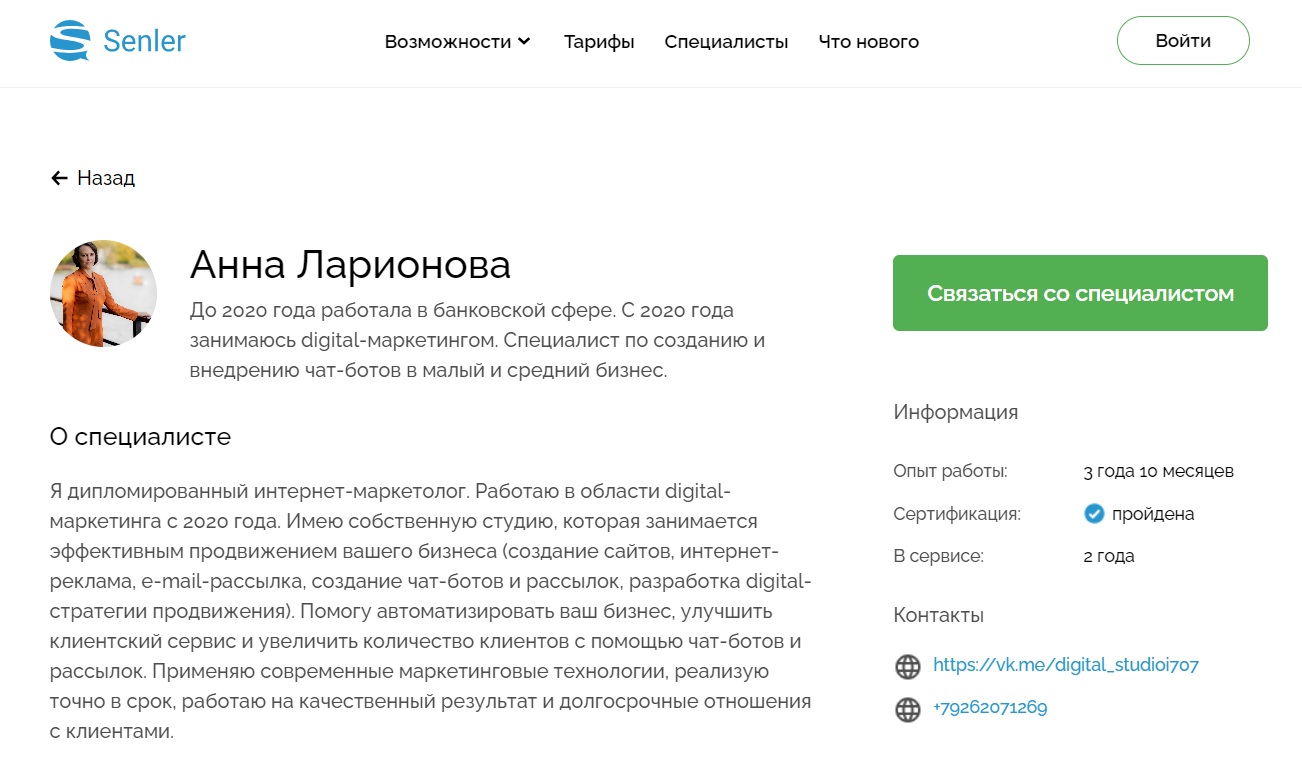
Task: Click the Senler brand name text
Action: pyautogui.click(x=145, y=41)
